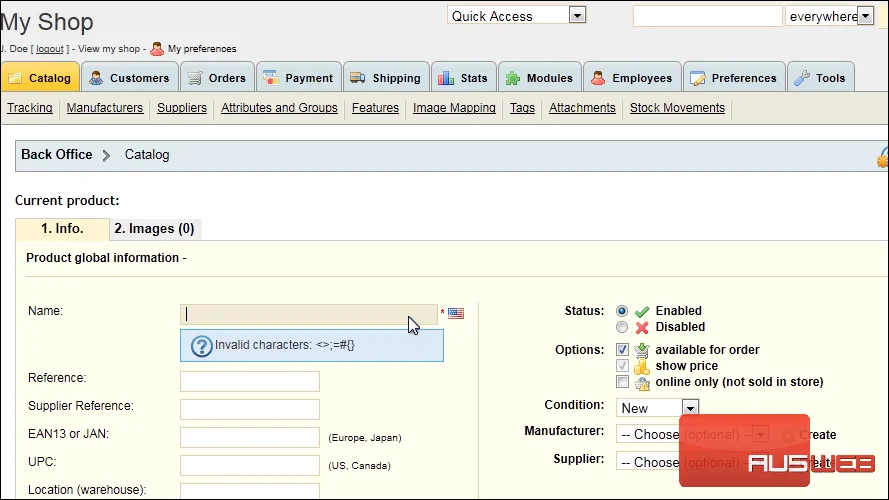Click the Back Office breadcrumb
This screenshot has width=889, height=500.
pyautogui.click(x=57, y=155)
